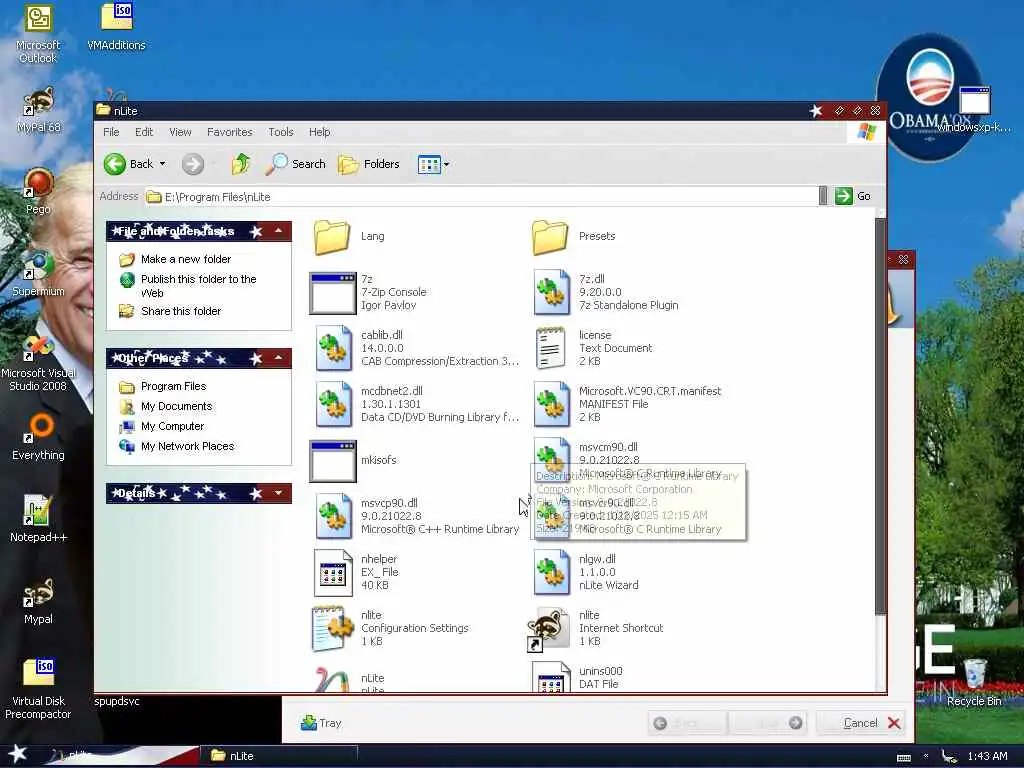
Task: Select the nlite Configuration Settings icon
Action: (x=333, y=628)
